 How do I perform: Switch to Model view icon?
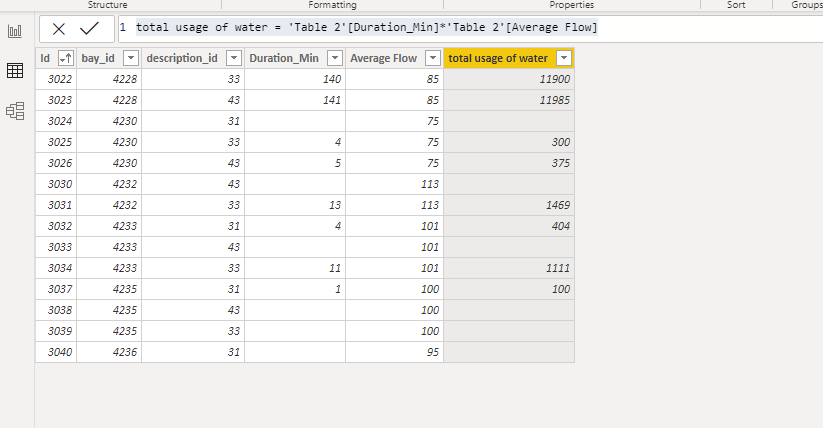tap(15, 111)
